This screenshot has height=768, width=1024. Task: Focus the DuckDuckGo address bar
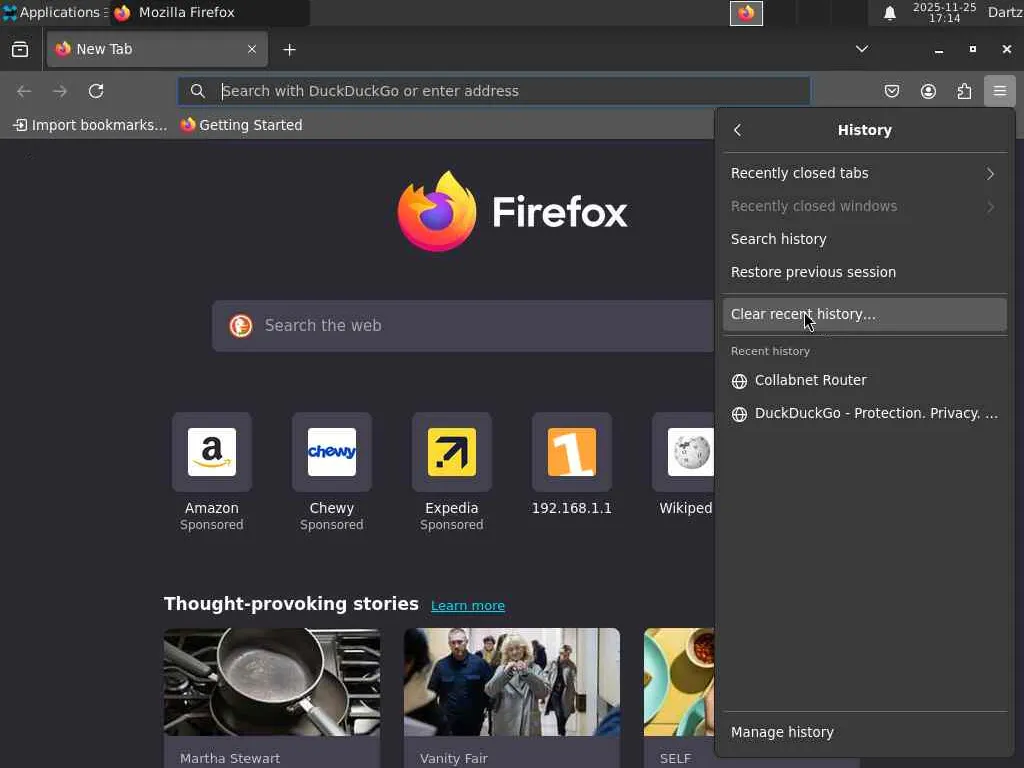click(494, 91)
